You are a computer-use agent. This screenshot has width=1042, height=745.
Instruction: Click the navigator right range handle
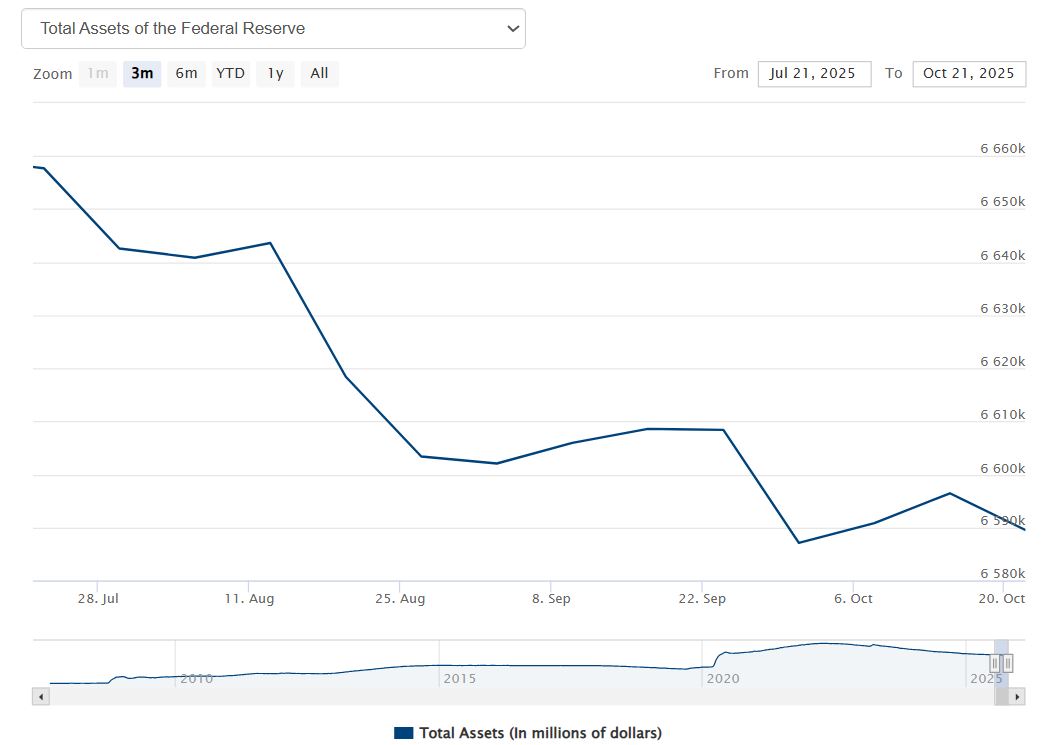(1008, 663)
